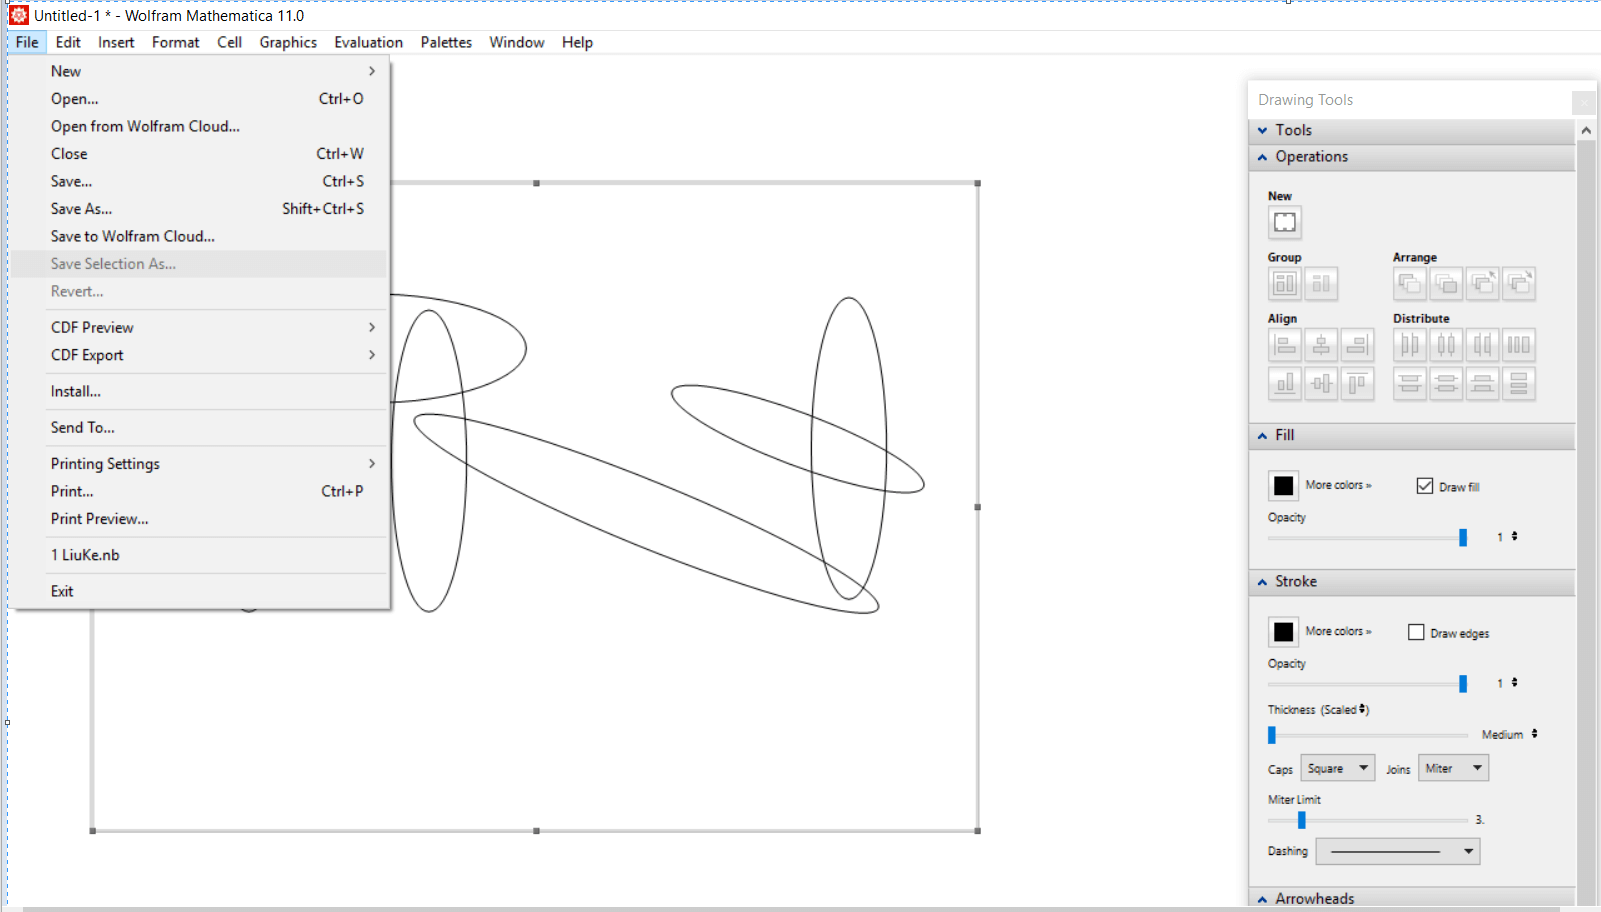Open the Joins Miter dropdown

pos(1453,768)
